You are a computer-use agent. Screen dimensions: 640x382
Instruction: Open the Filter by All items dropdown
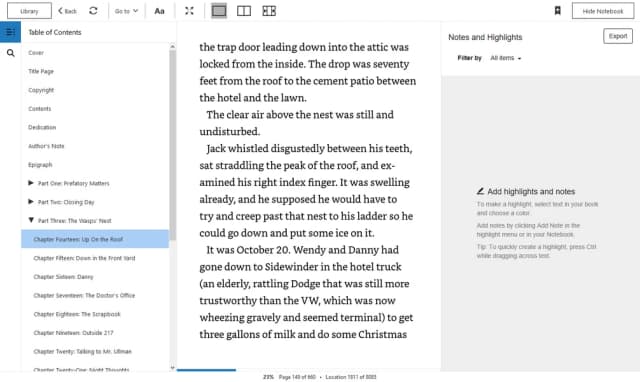tap(506, 58)
